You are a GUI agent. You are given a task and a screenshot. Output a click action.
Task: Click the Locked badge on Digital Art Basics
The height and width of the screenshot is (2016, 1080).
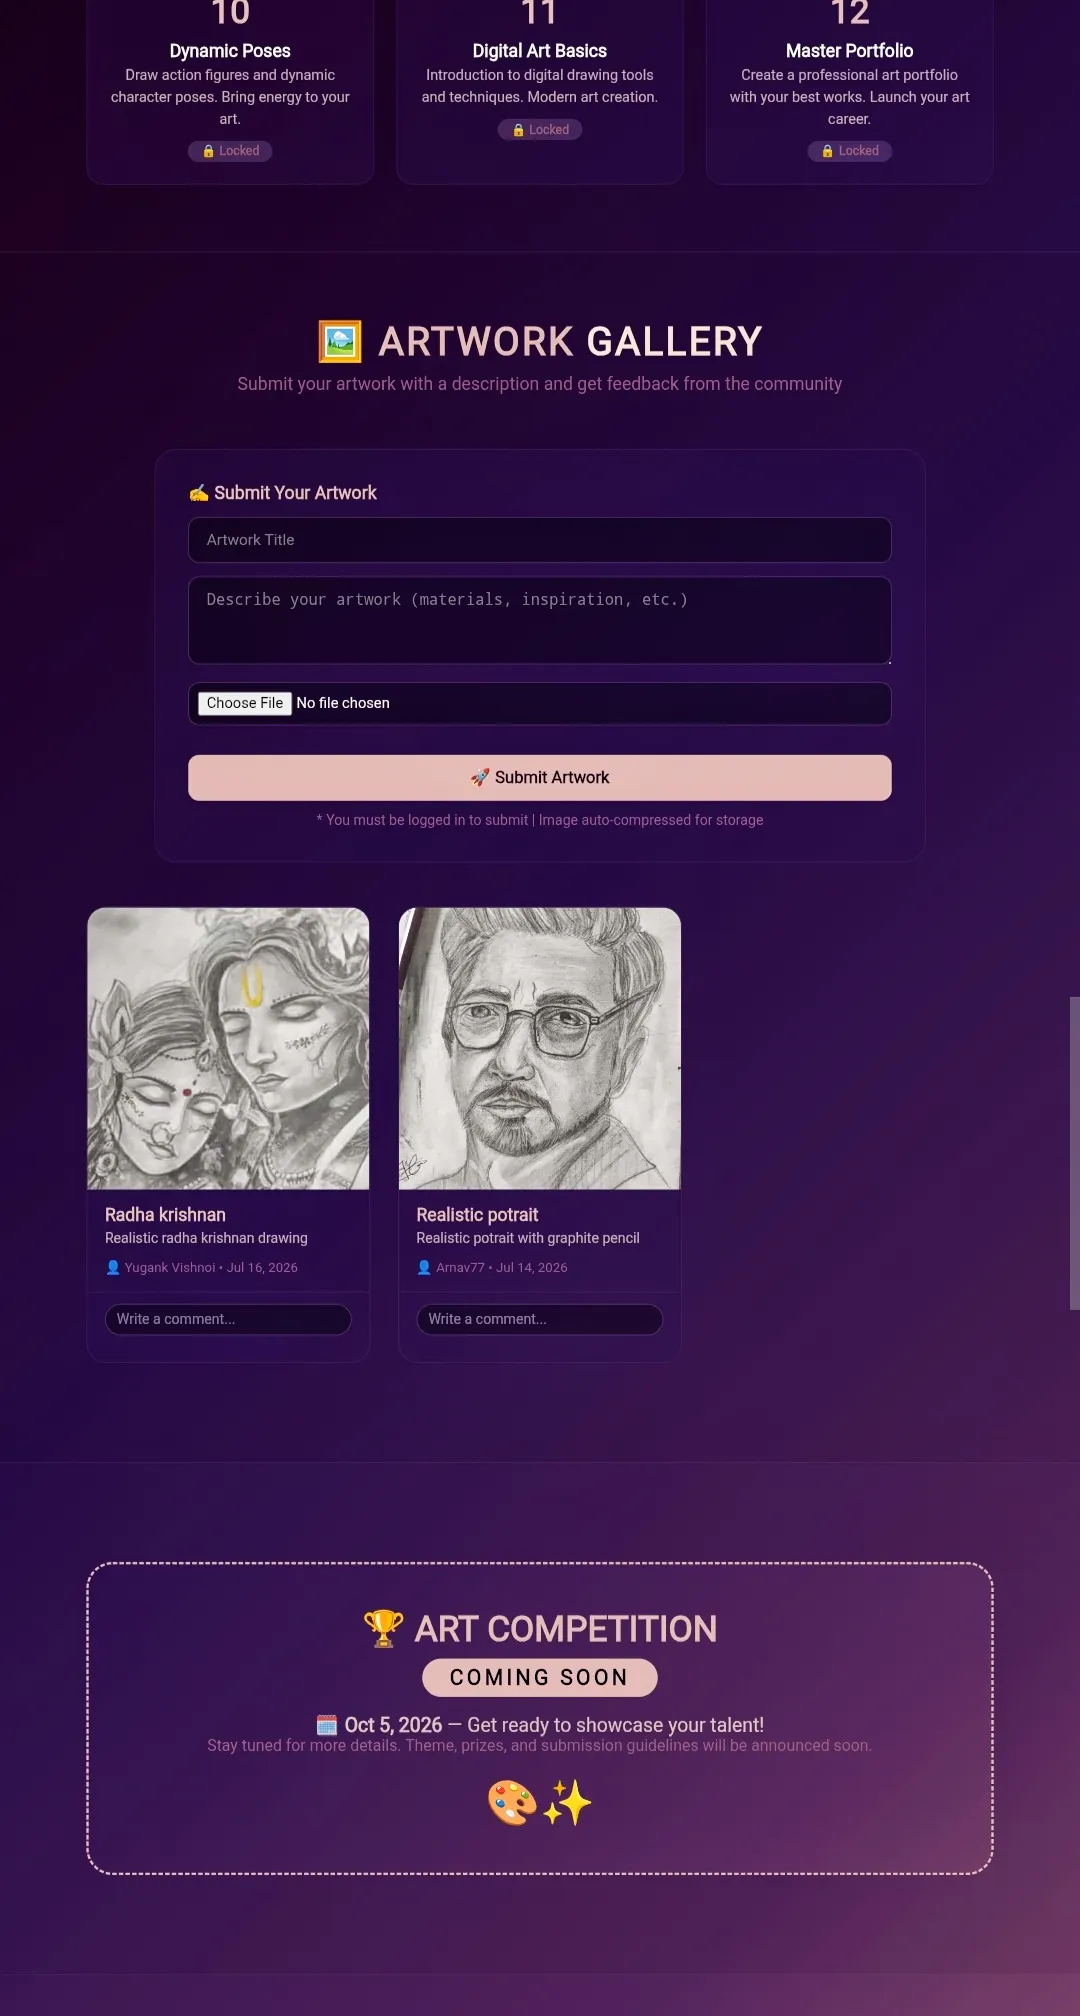click(x=540, y=130)
